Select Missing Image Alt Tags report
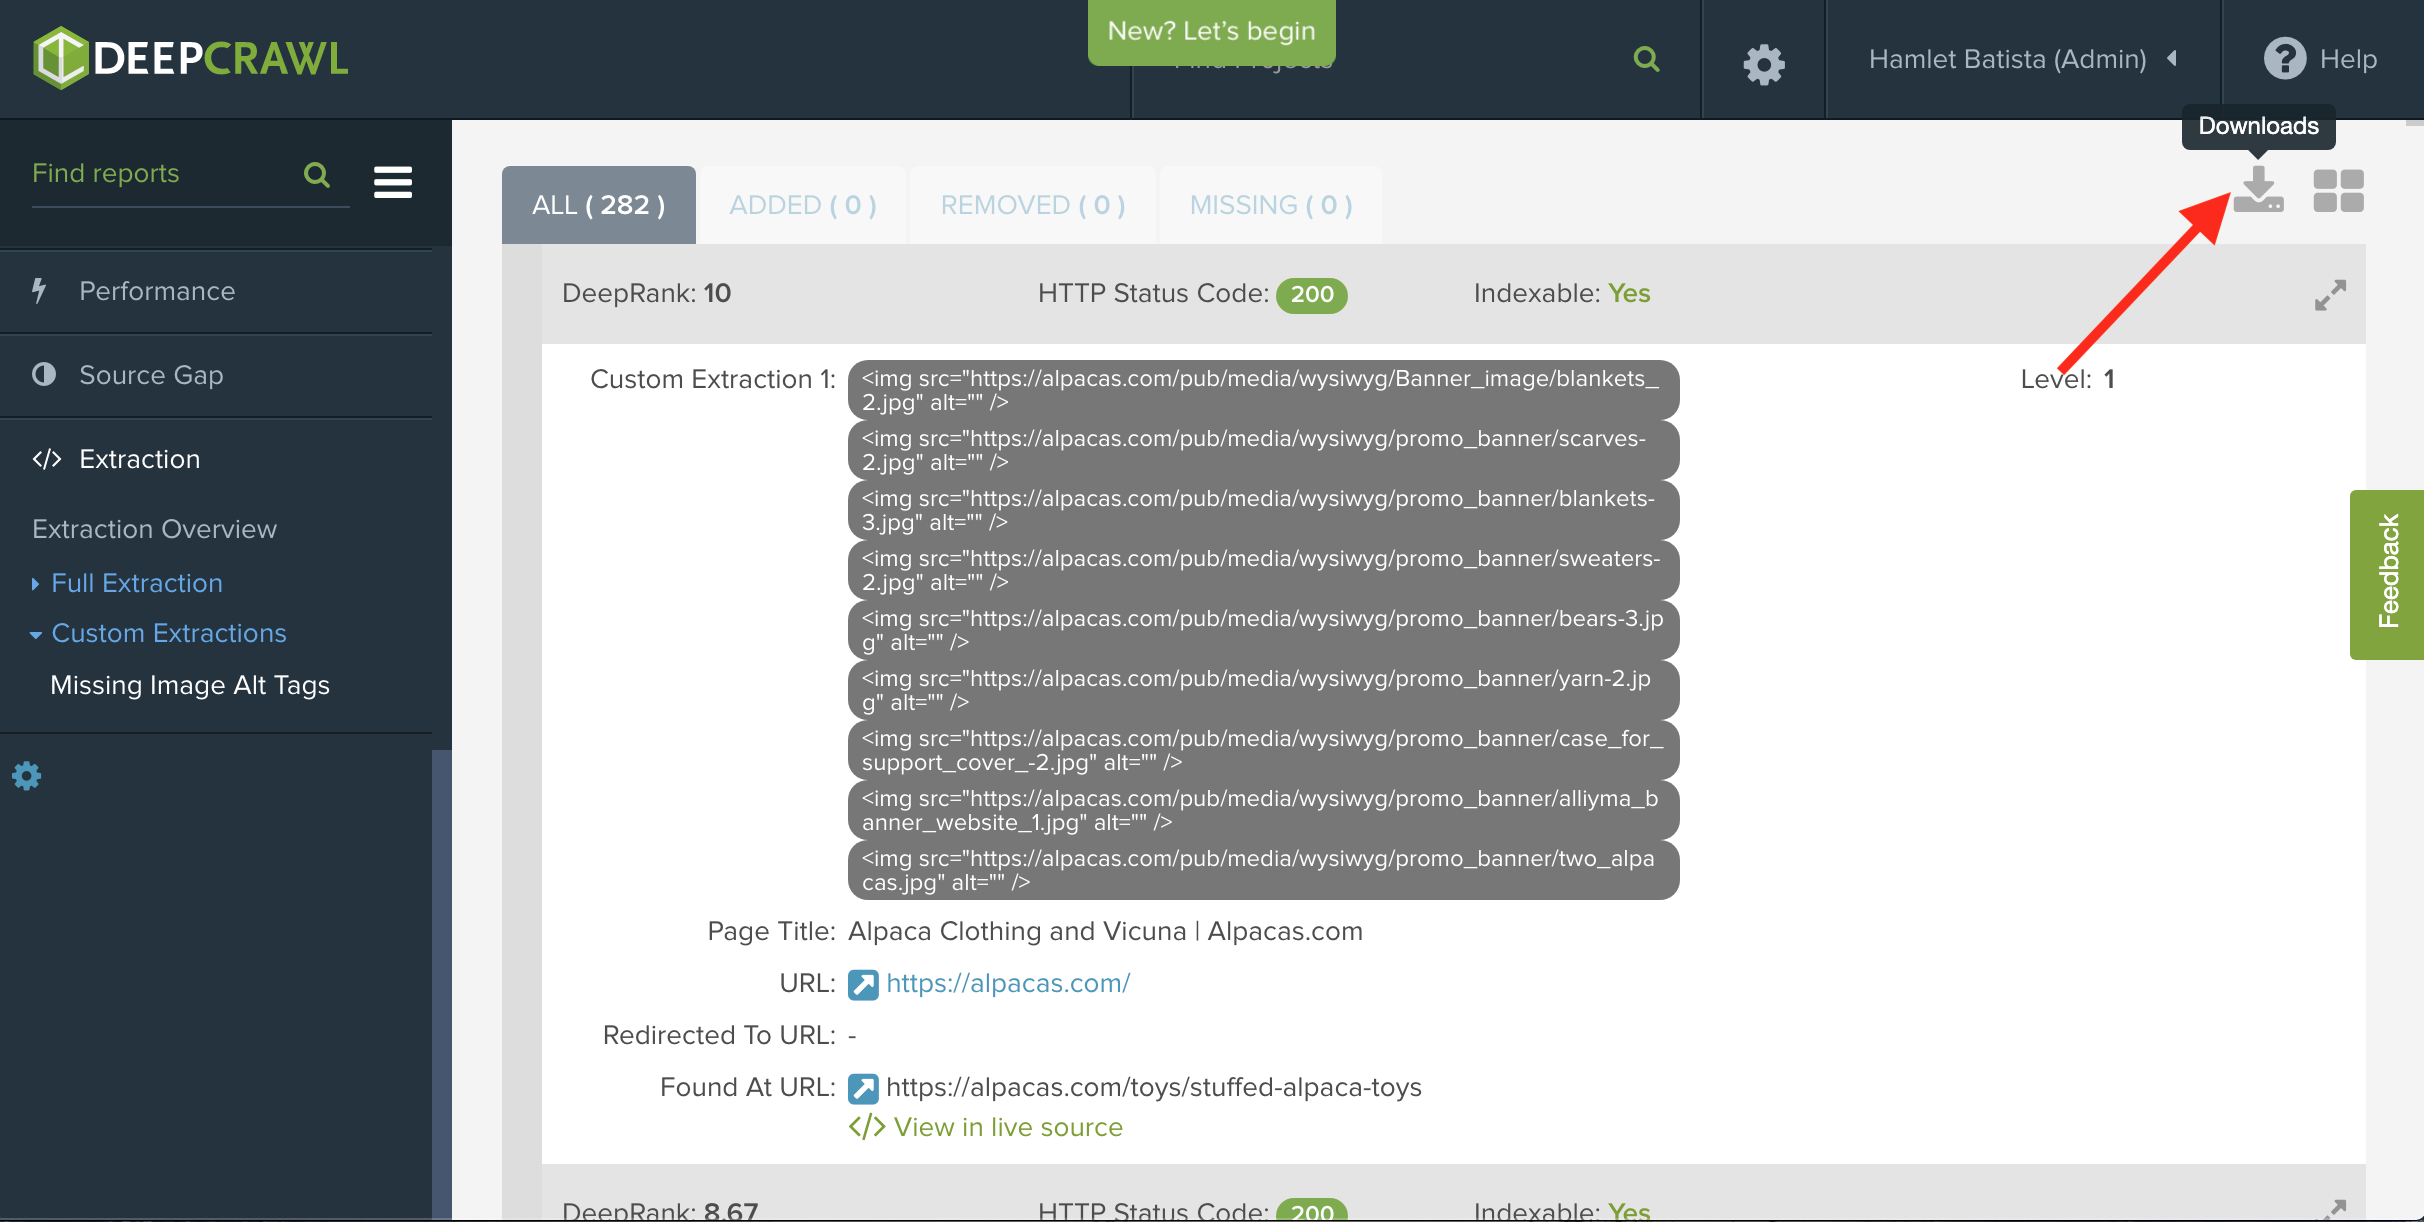This screenshot has height=1222, width=2424. click(x=190, y=686)
